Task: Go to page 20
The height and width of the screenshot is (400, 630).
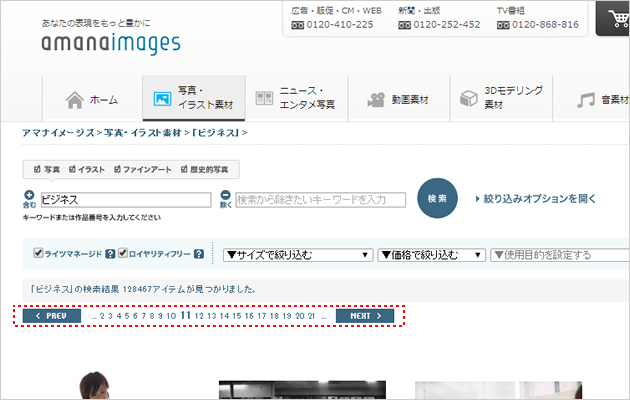Action: pos(300,316)
